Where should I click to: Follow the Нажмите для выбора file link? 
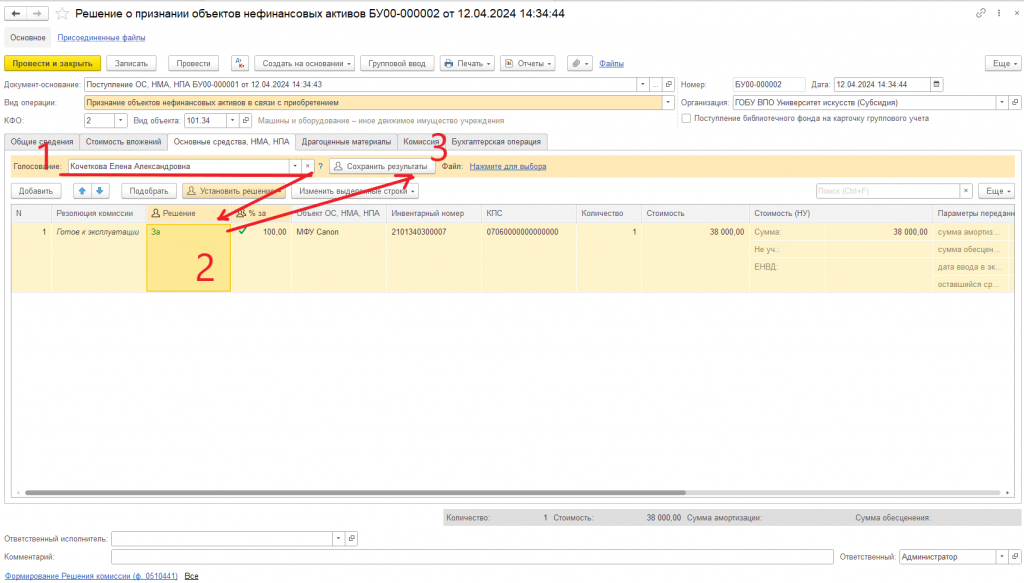(x=507, y=166)
